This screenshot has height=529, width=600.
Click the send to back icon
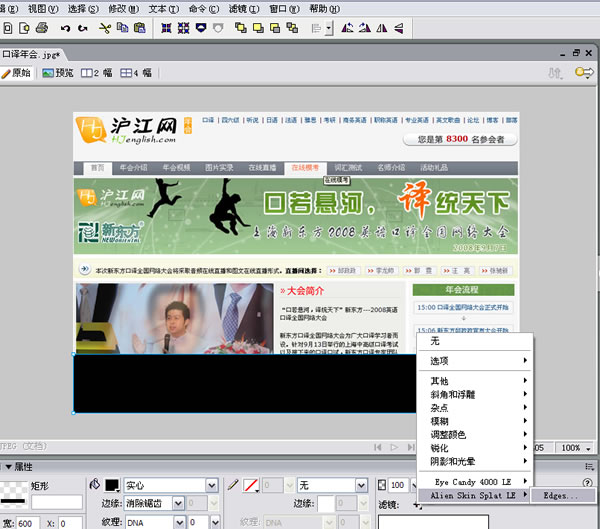tap(292, 28)
